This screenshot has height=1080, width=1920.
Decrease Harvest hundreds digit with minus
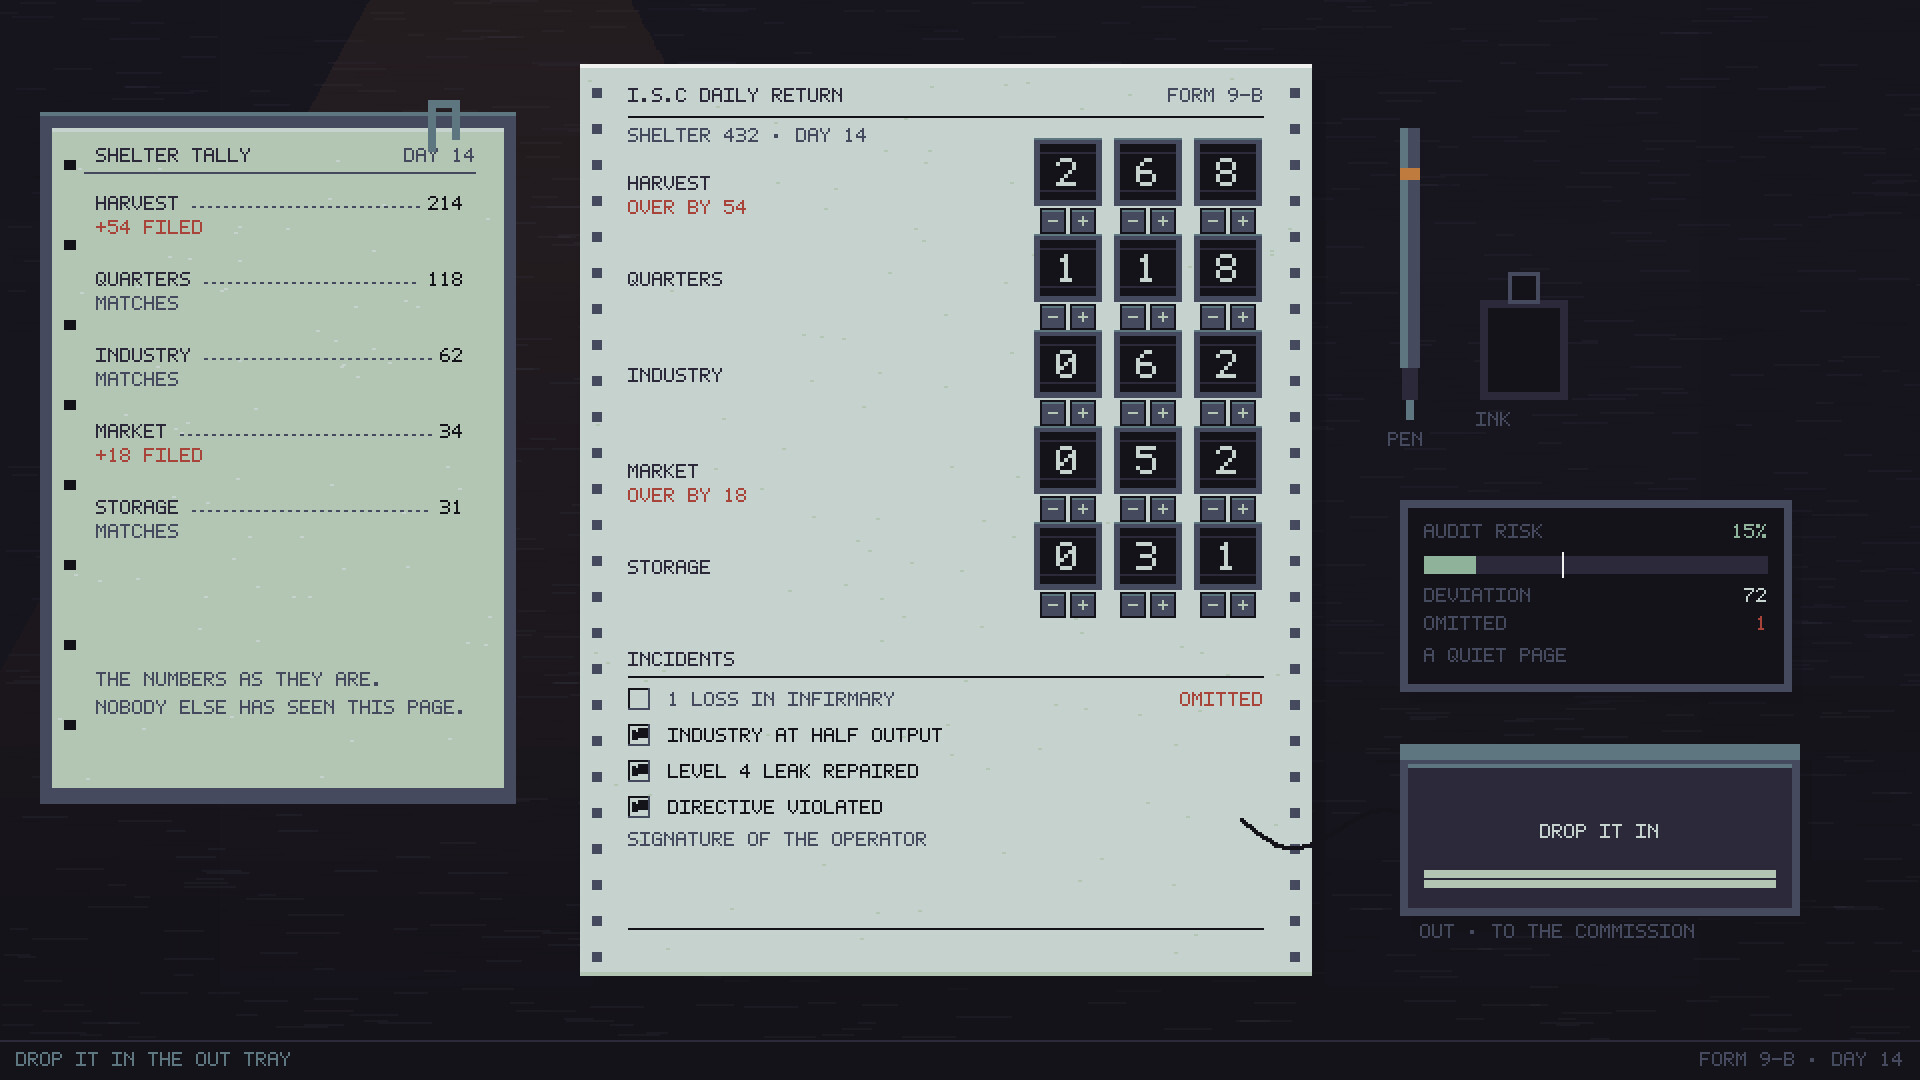point(1053,221)
